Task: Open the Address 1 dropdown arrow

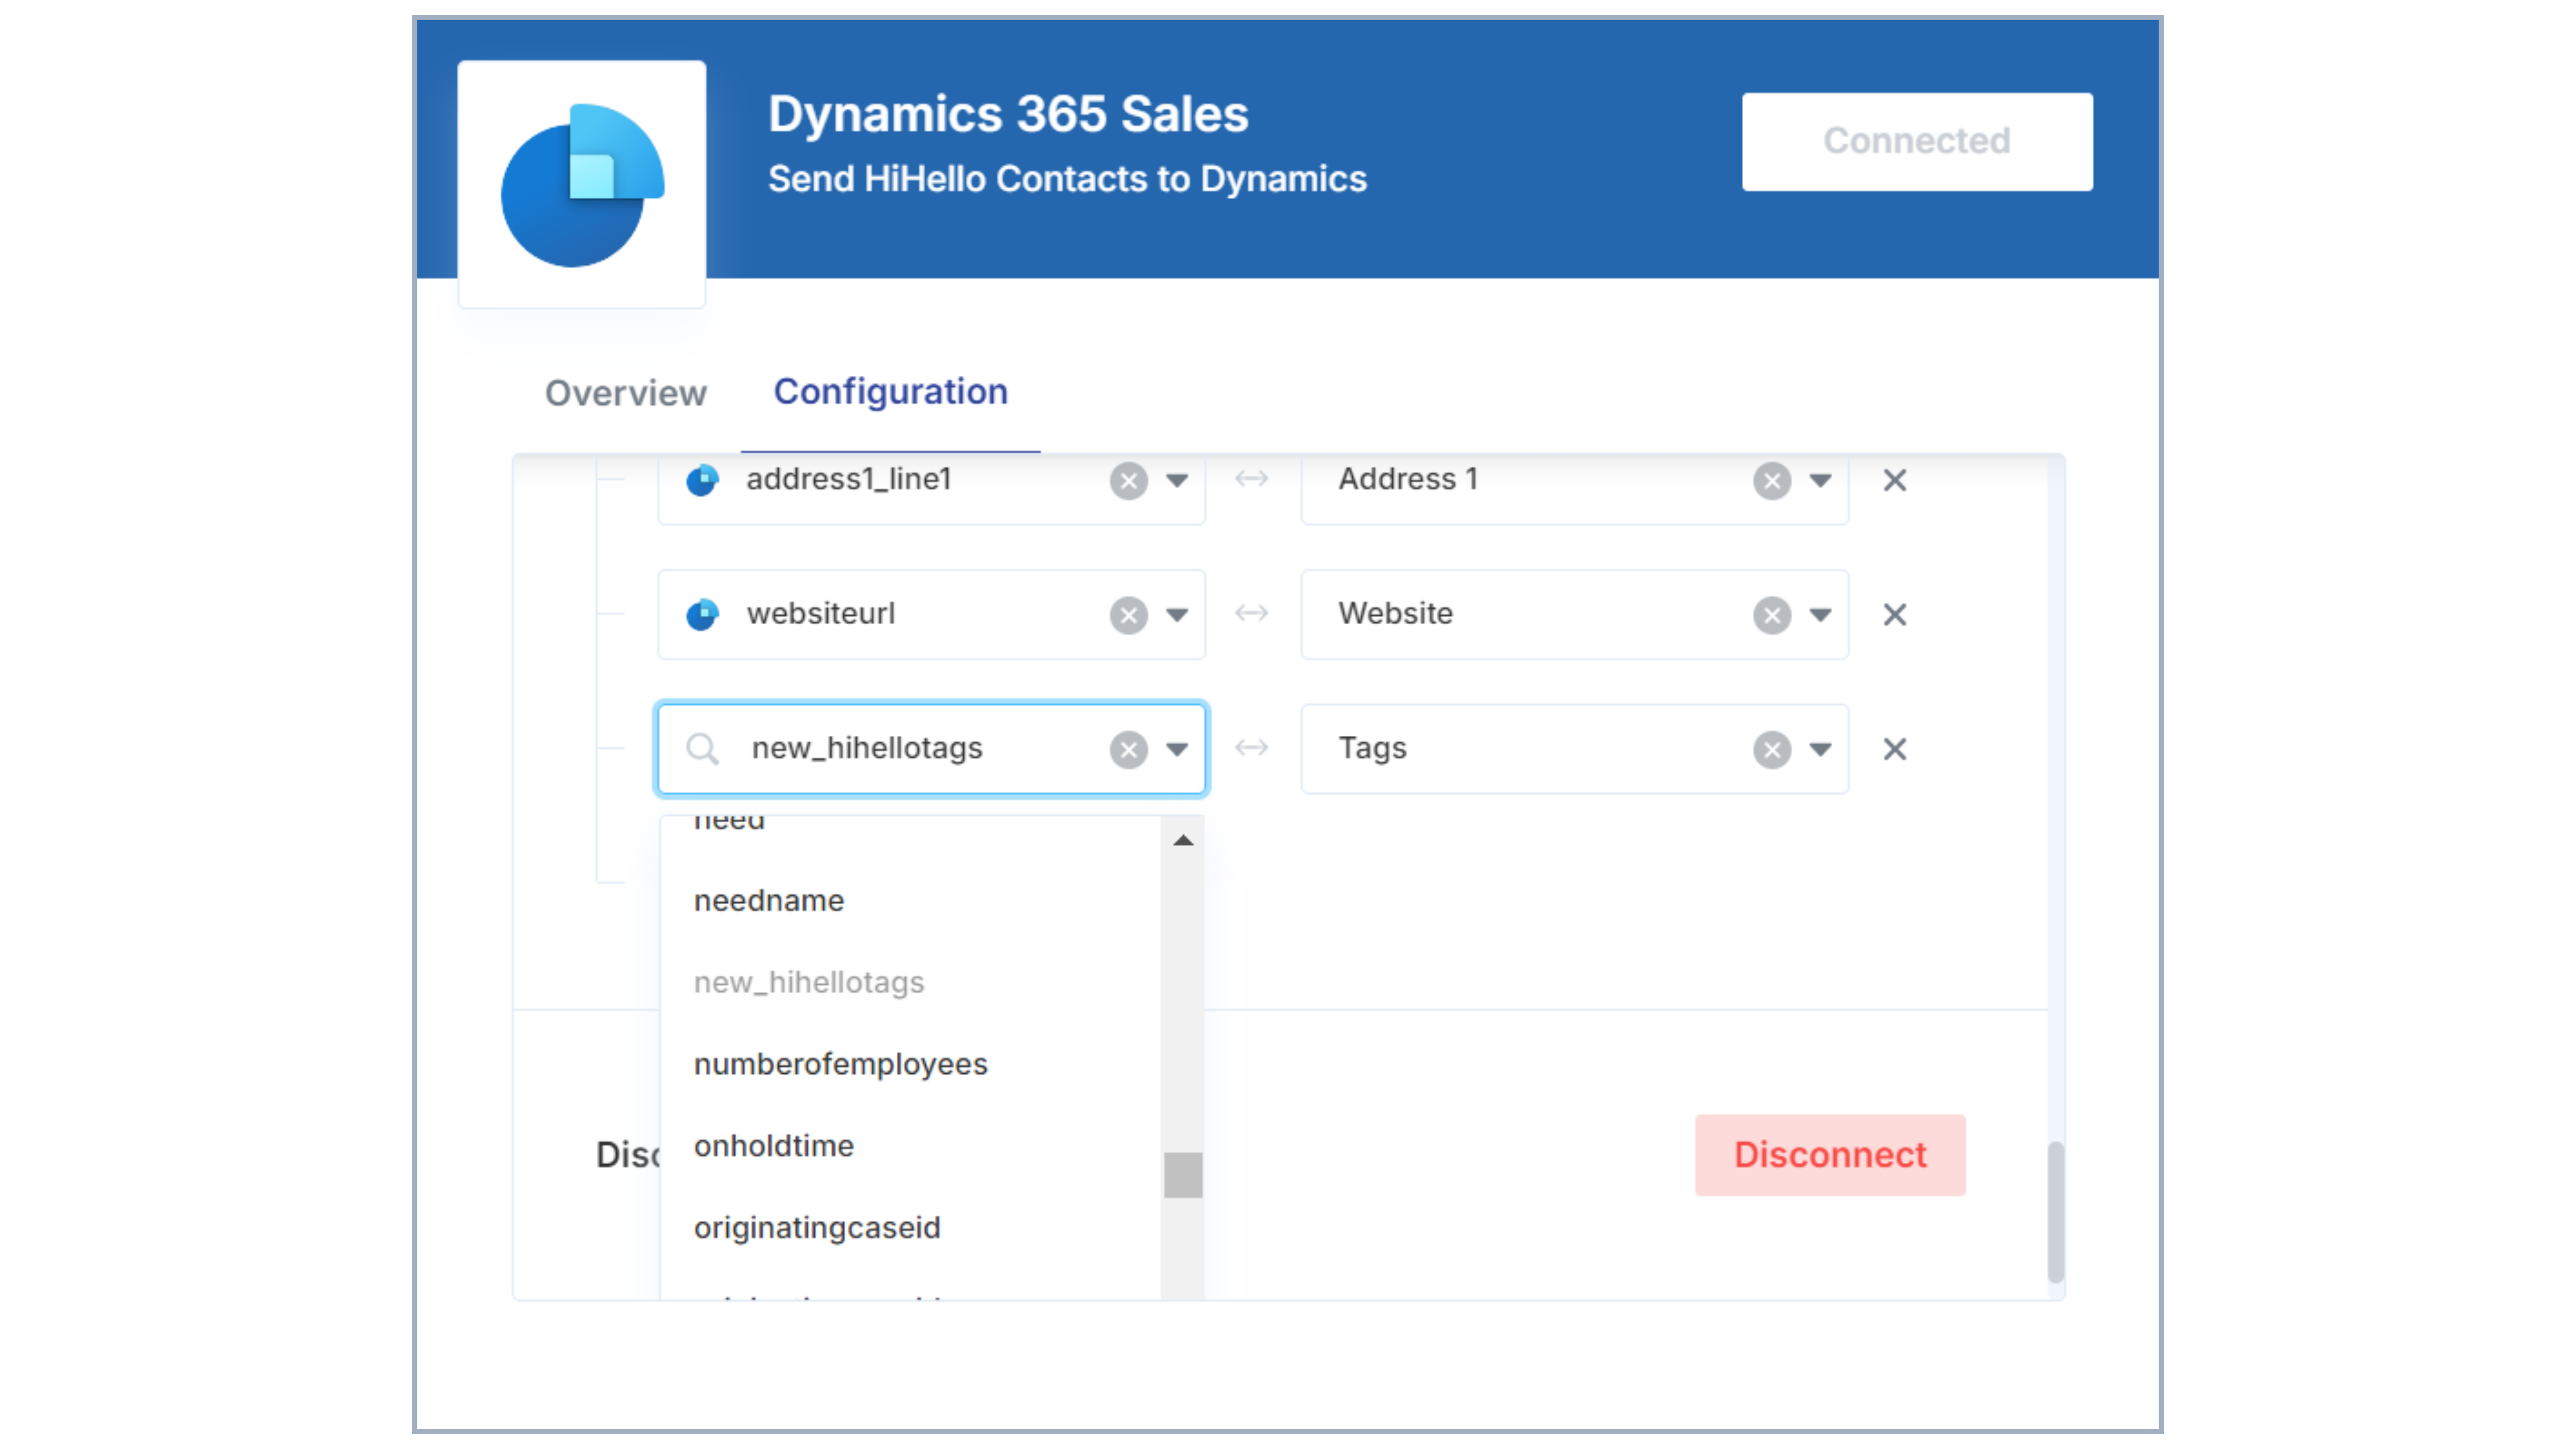Action: coord(1820,481)
